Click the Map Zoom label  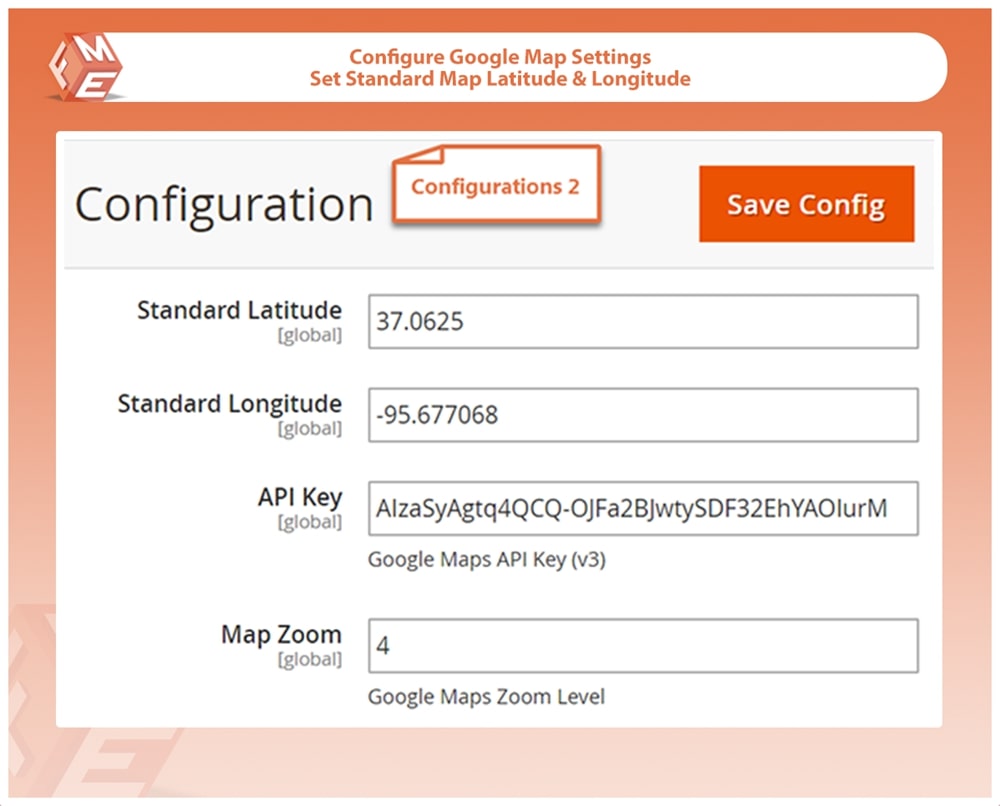(281, 634)
